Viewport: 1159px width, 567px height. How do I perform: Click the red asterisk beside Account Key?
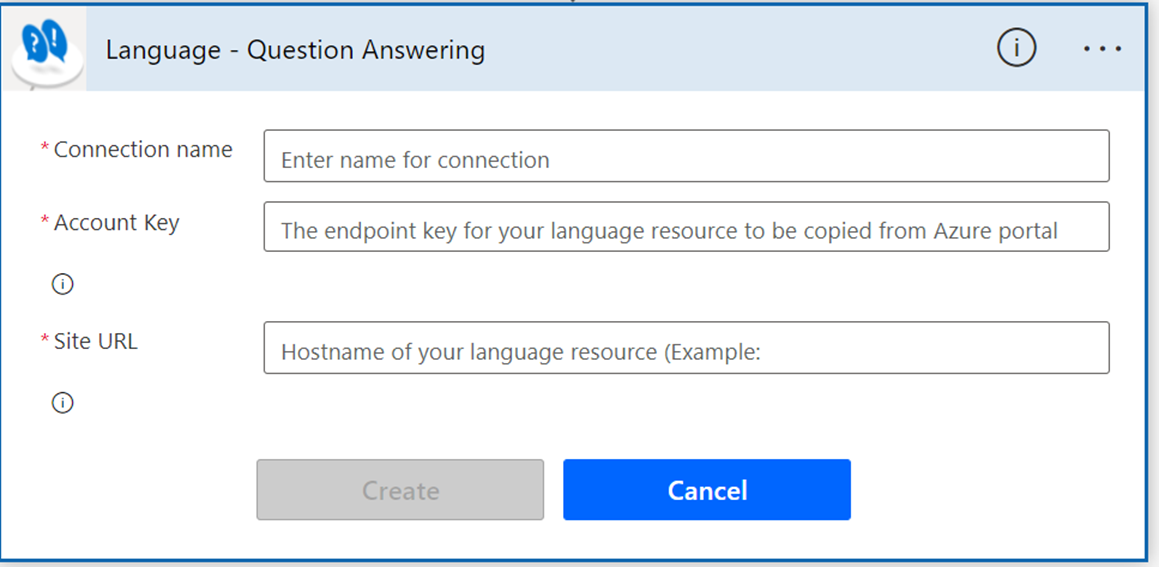coord(44,222)
